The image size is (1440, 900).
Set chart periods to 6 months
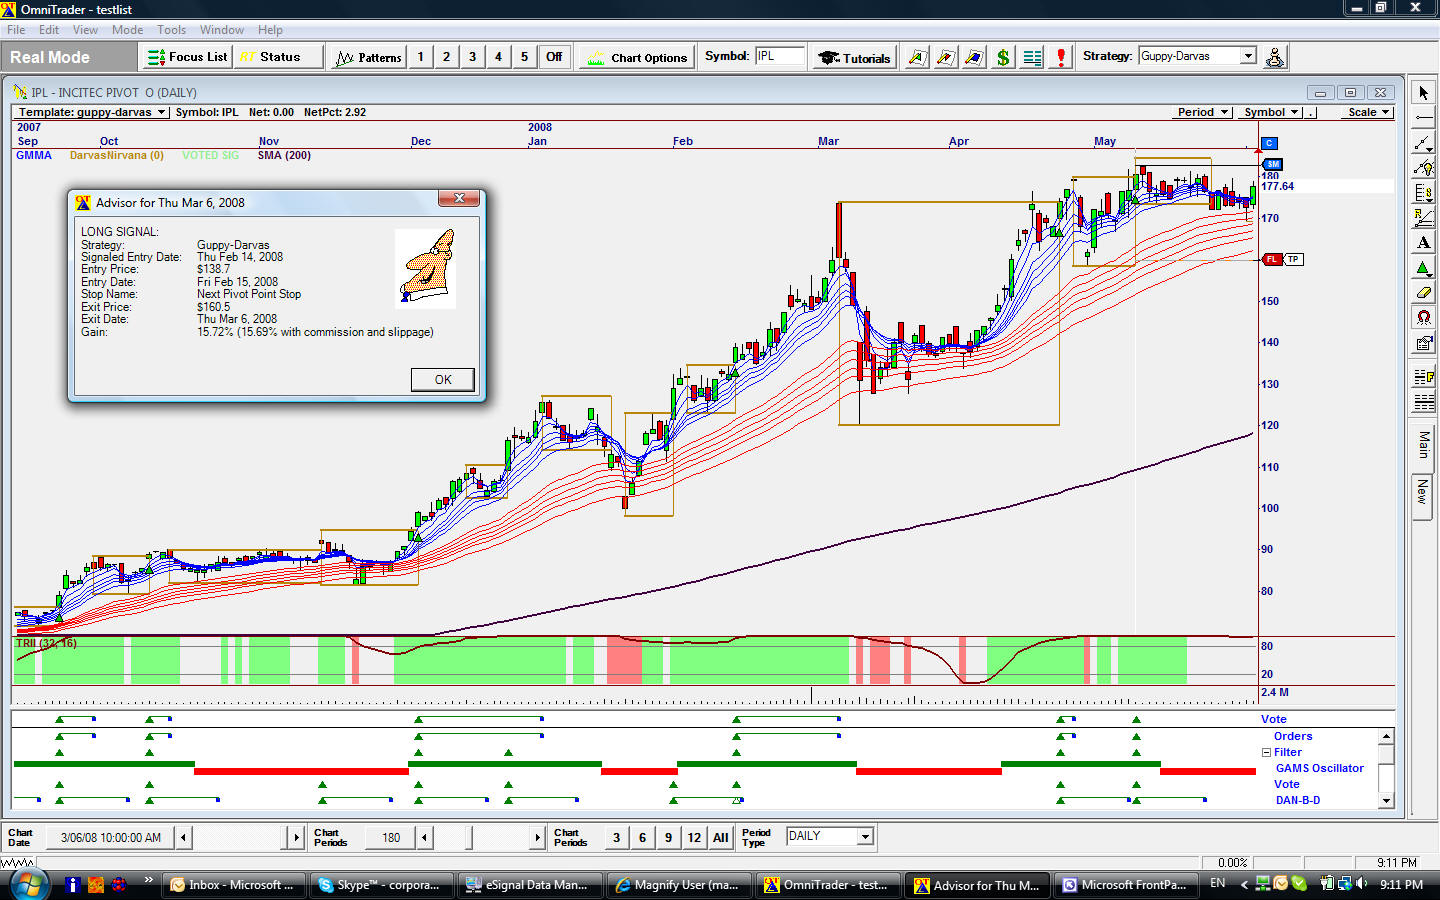pos(642,837)
